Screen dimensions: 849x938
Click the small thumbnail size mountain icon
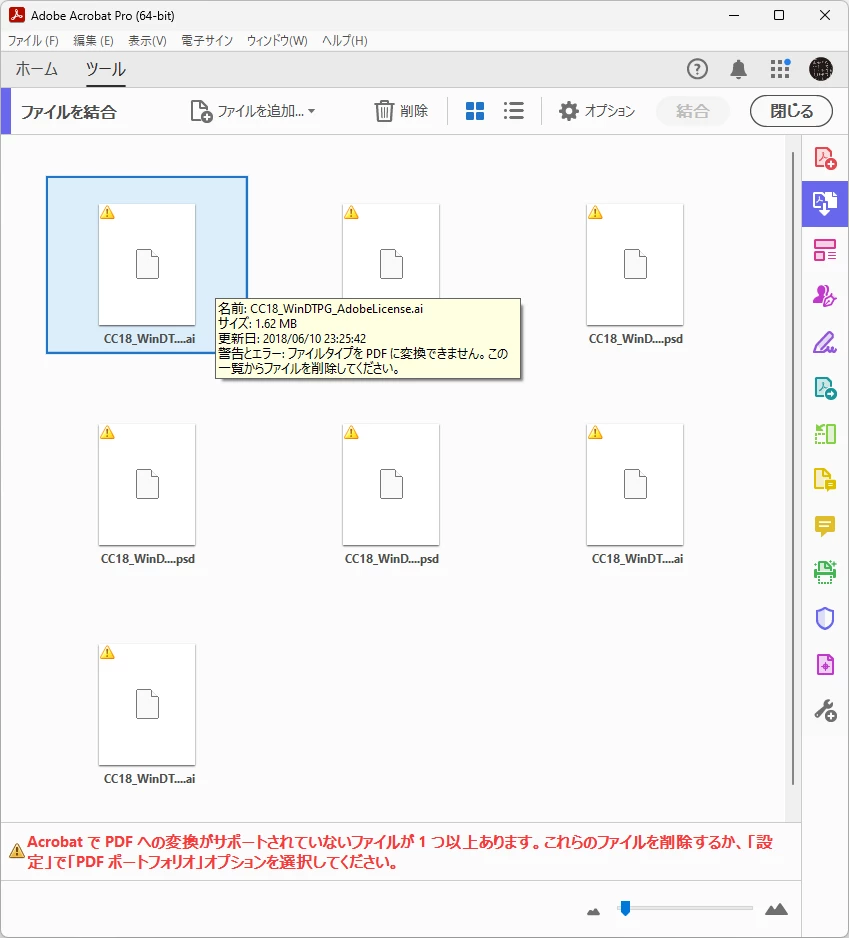point(594,911)
